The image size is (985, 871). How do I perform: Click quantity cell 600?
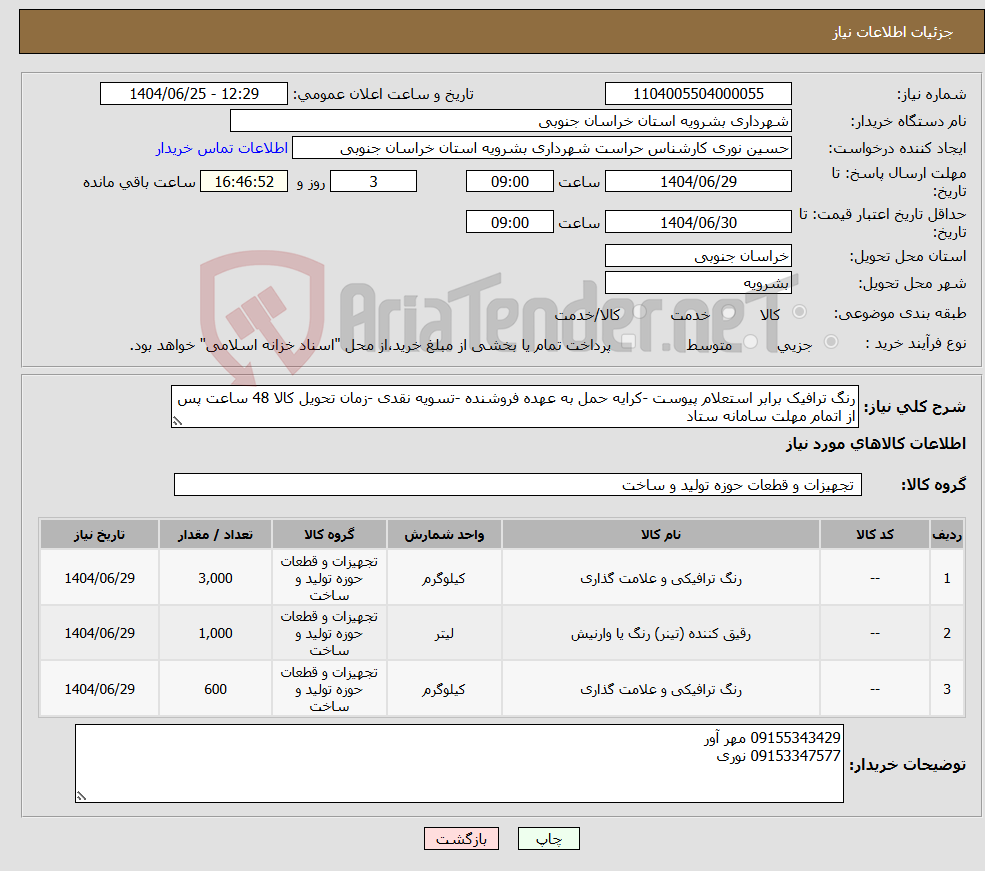[x=215, y=690]
